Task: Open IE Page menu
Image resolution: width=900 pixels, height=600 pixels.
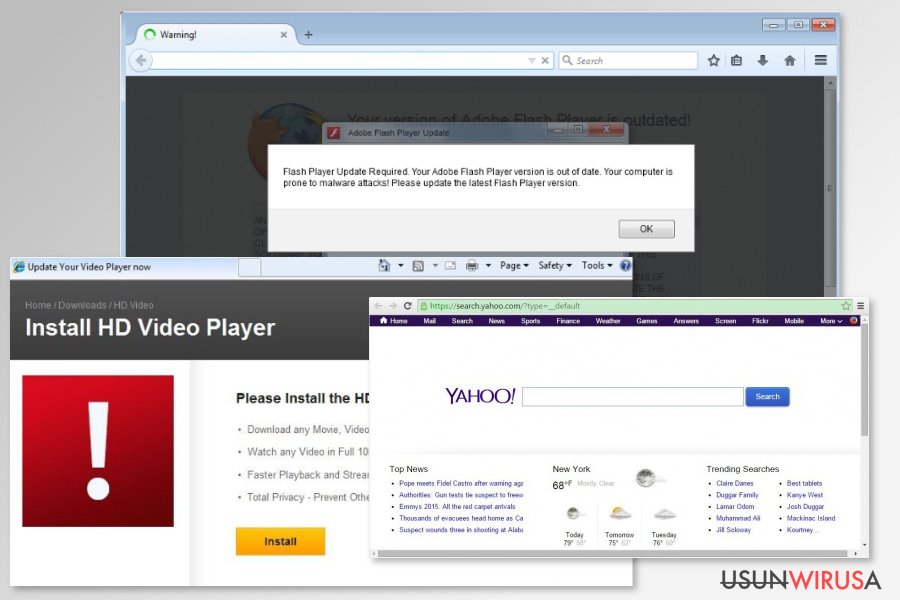Action: 514,265
